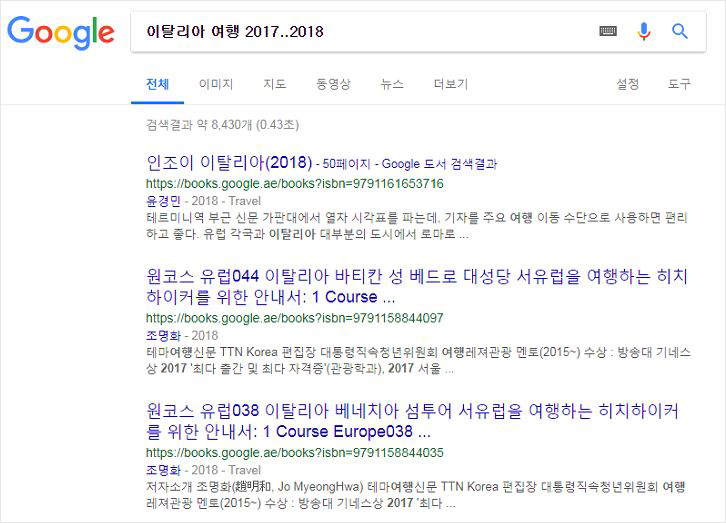This screenshot has height=523, width=726.
Task: Click URL ending isbn=9791161653716
Action: click(294, 184)
